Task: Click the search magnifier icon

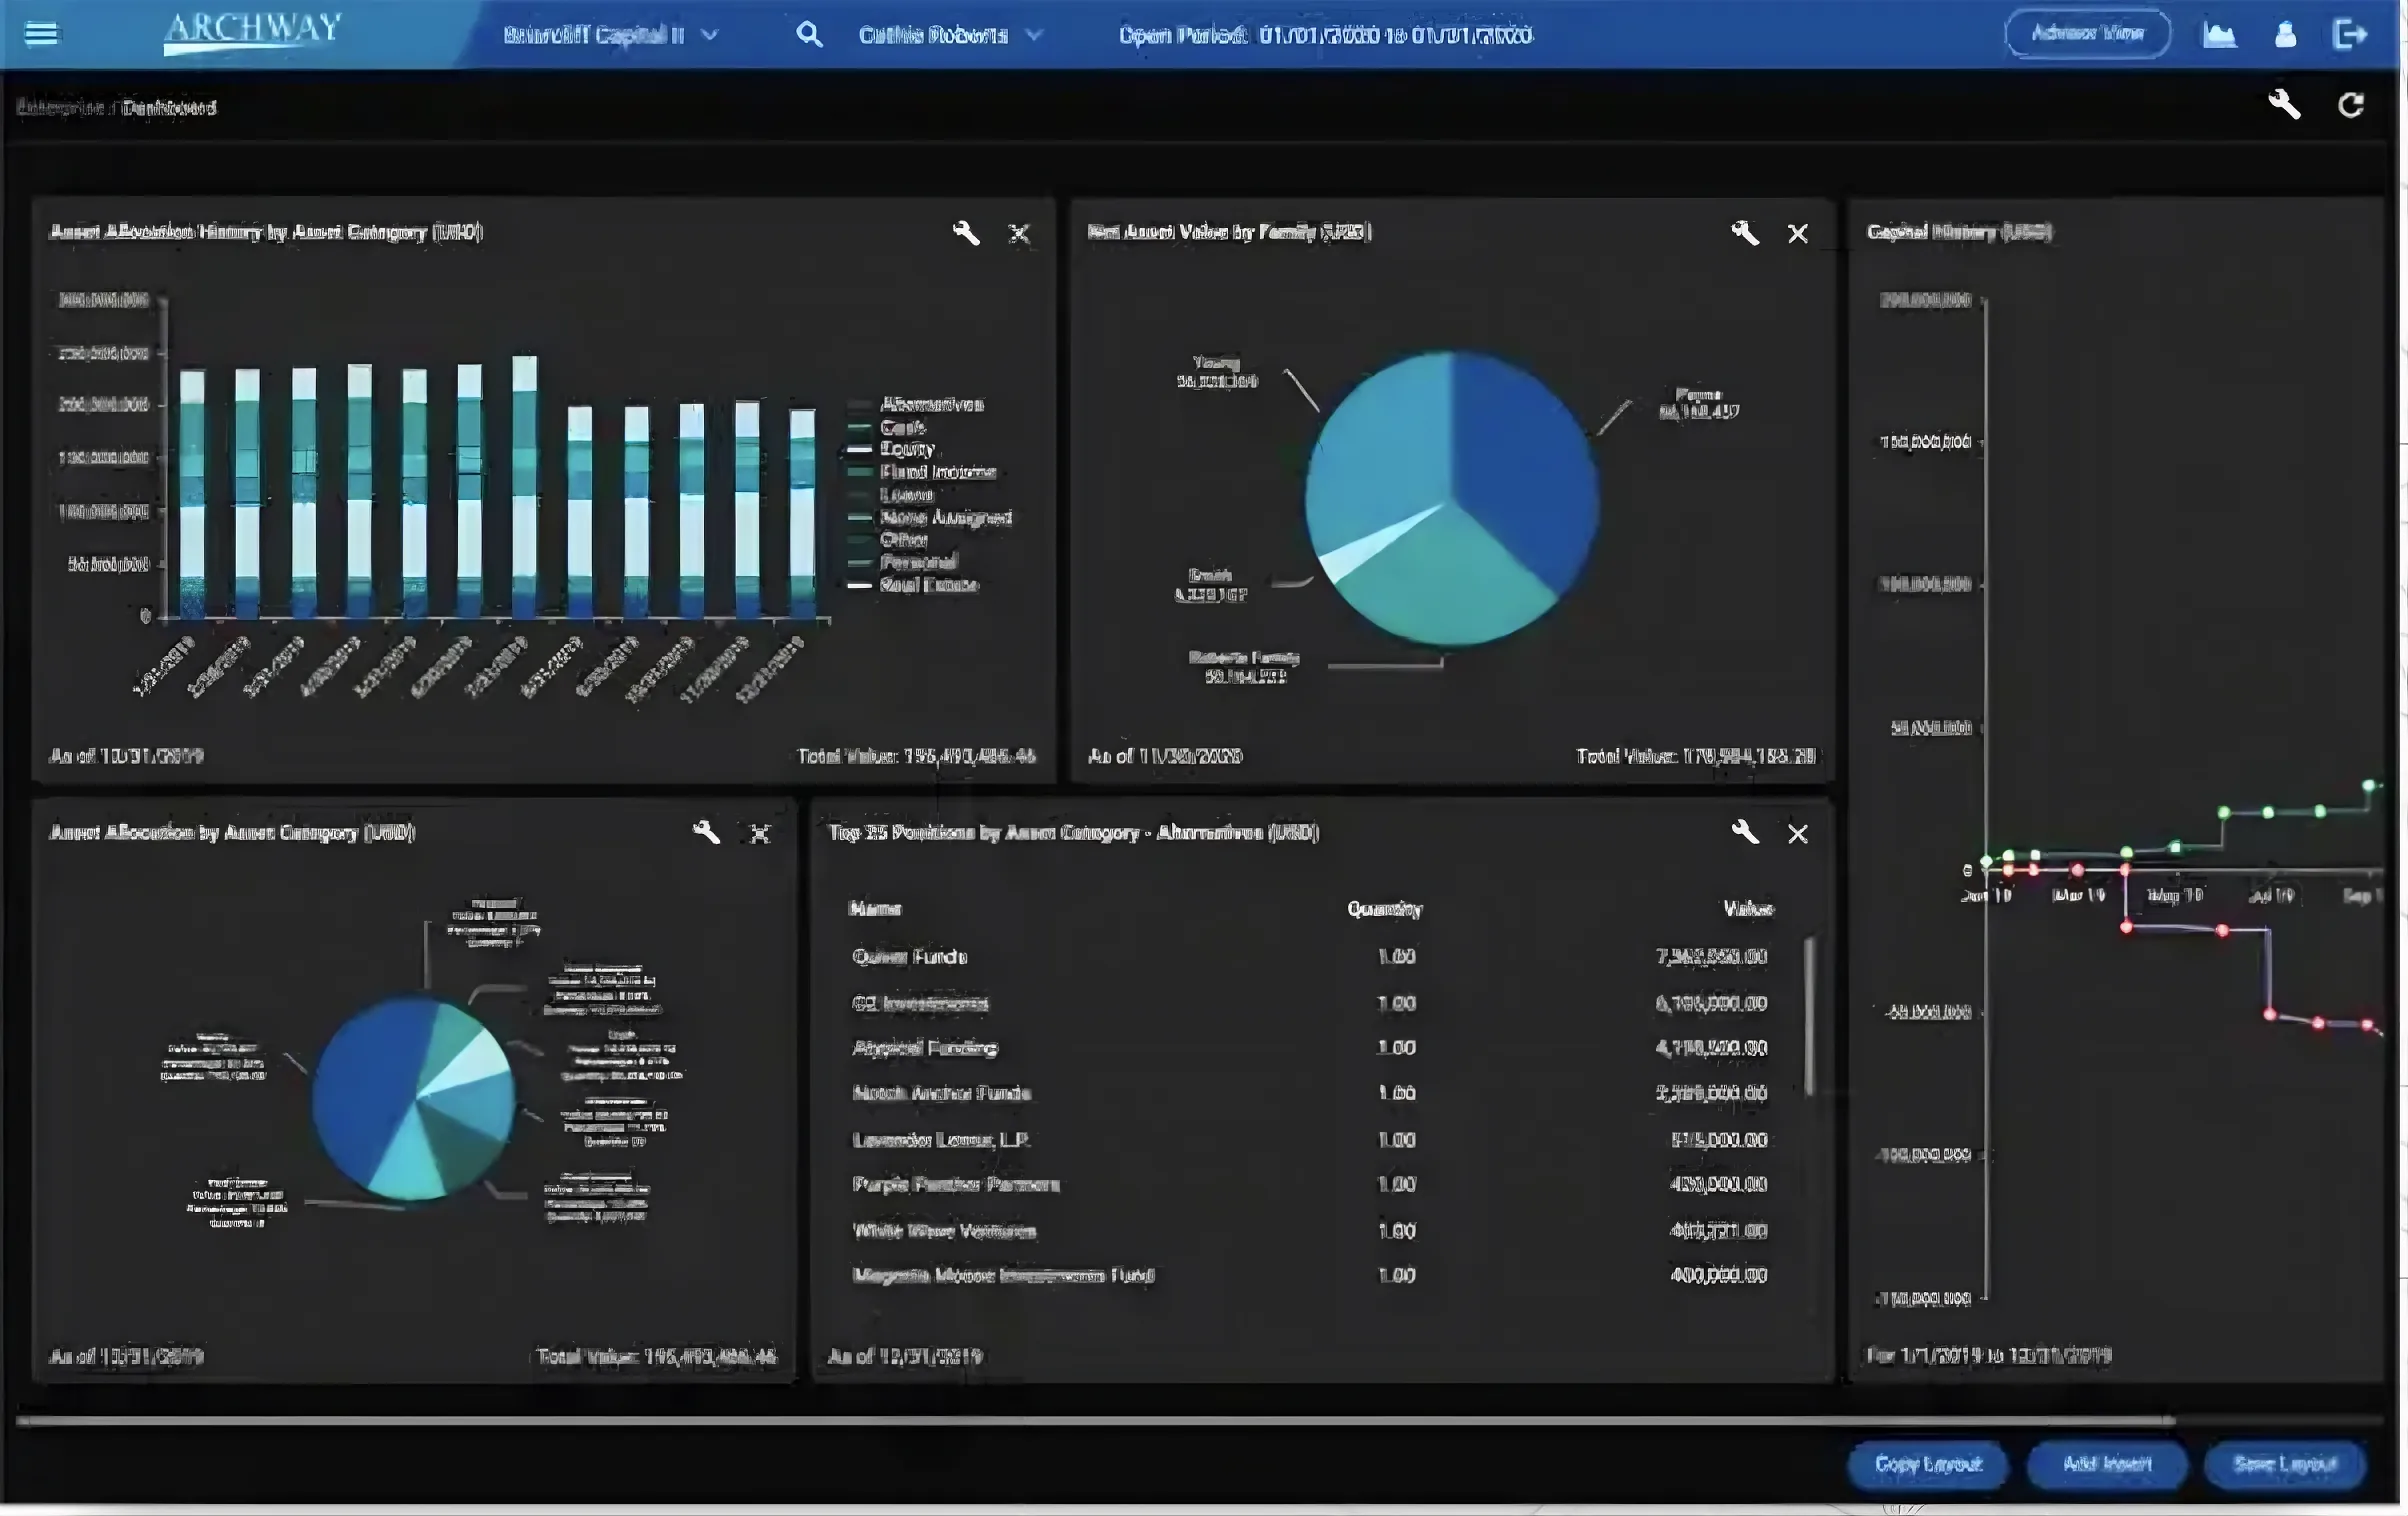Action: point(809,35)
